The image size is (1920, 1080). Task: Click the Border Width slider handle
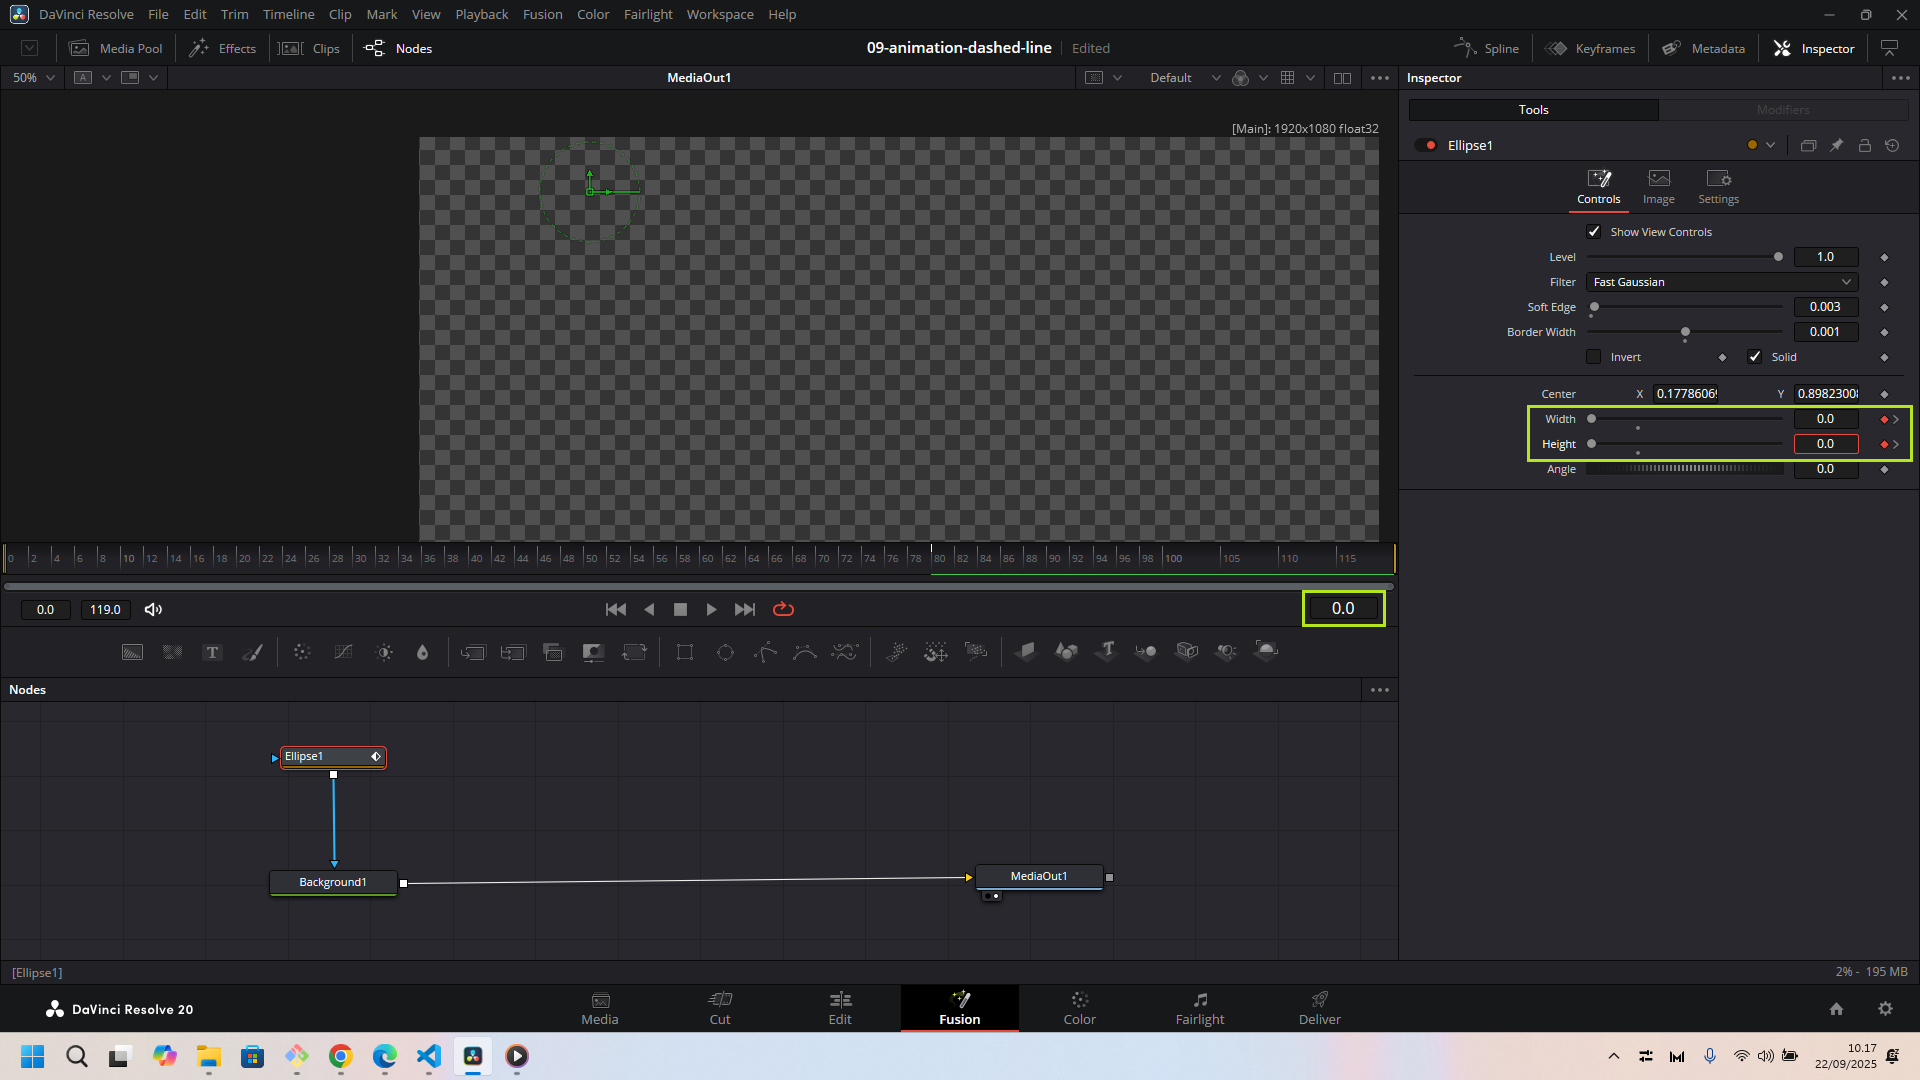pos(1685,332)
